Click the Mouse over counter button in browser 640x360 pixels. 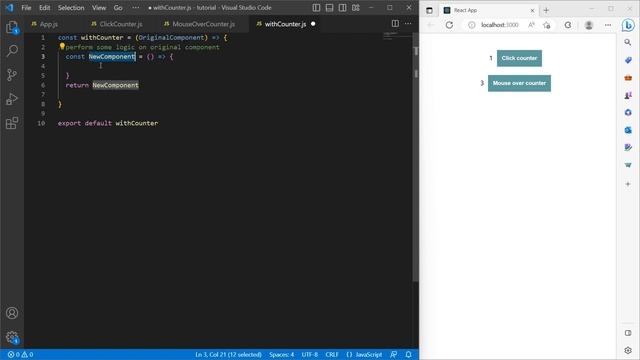[519, 83]
